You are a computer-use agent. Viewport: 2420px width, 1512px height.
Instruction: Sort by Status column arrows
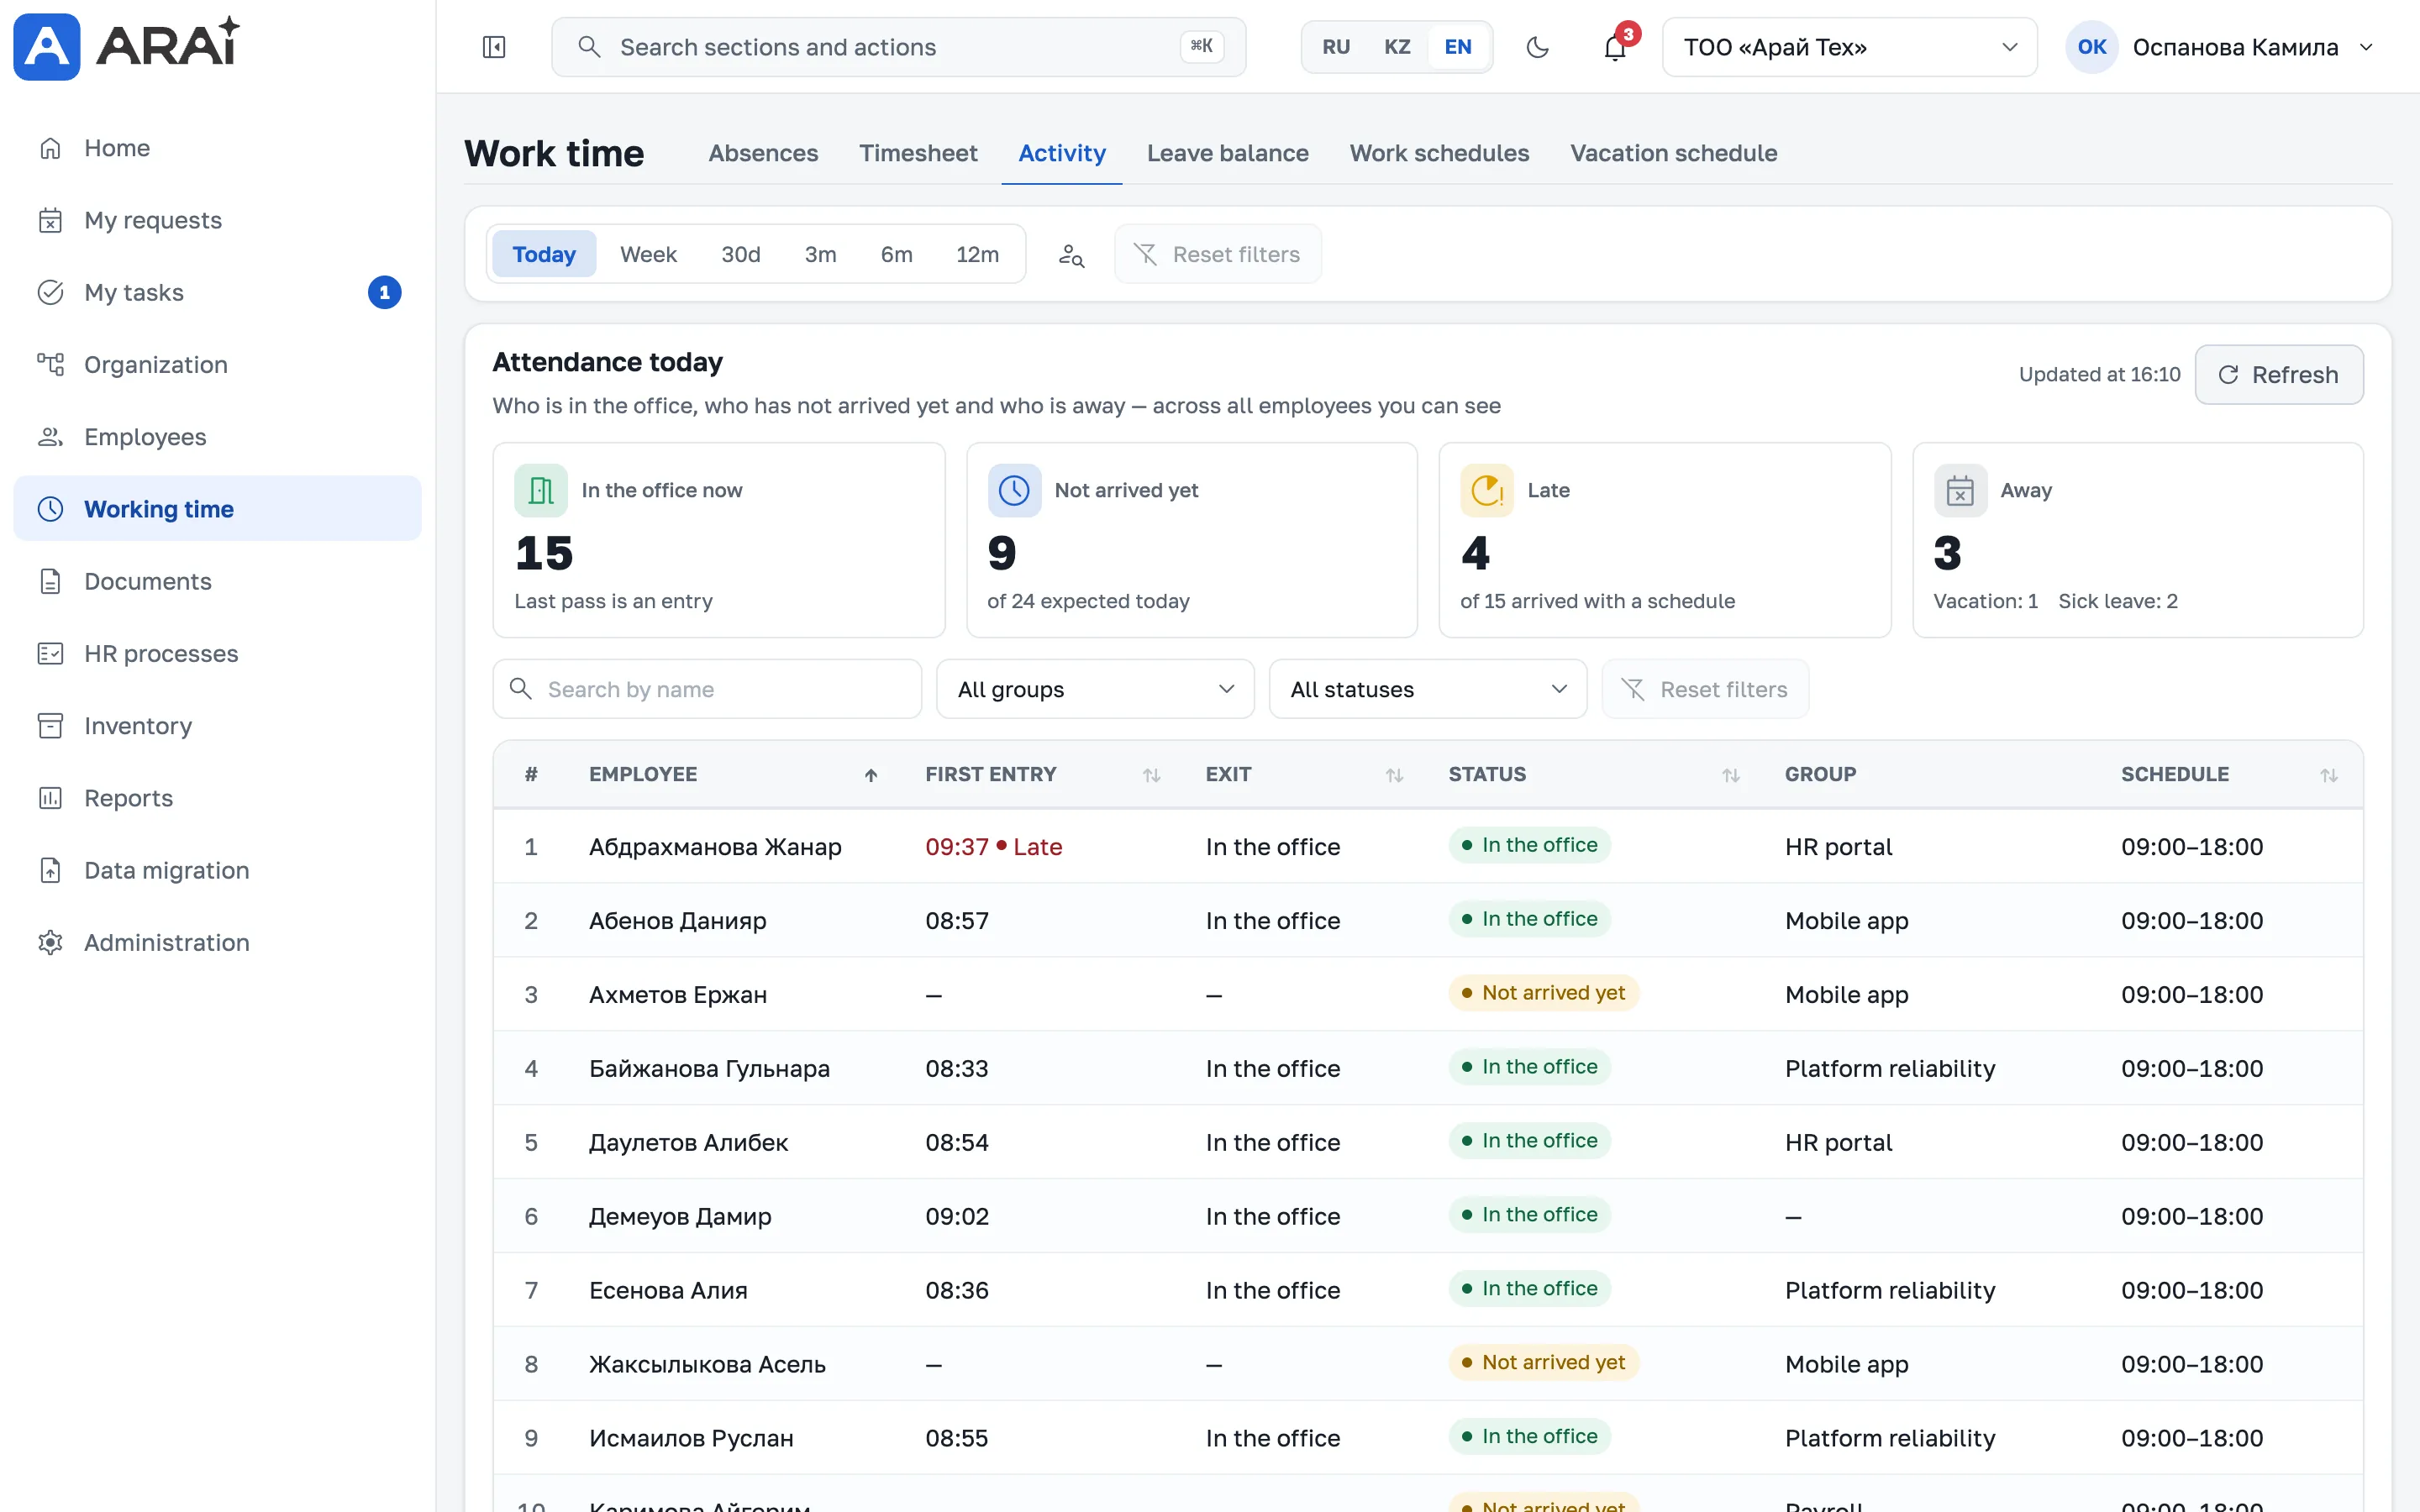1731,775
